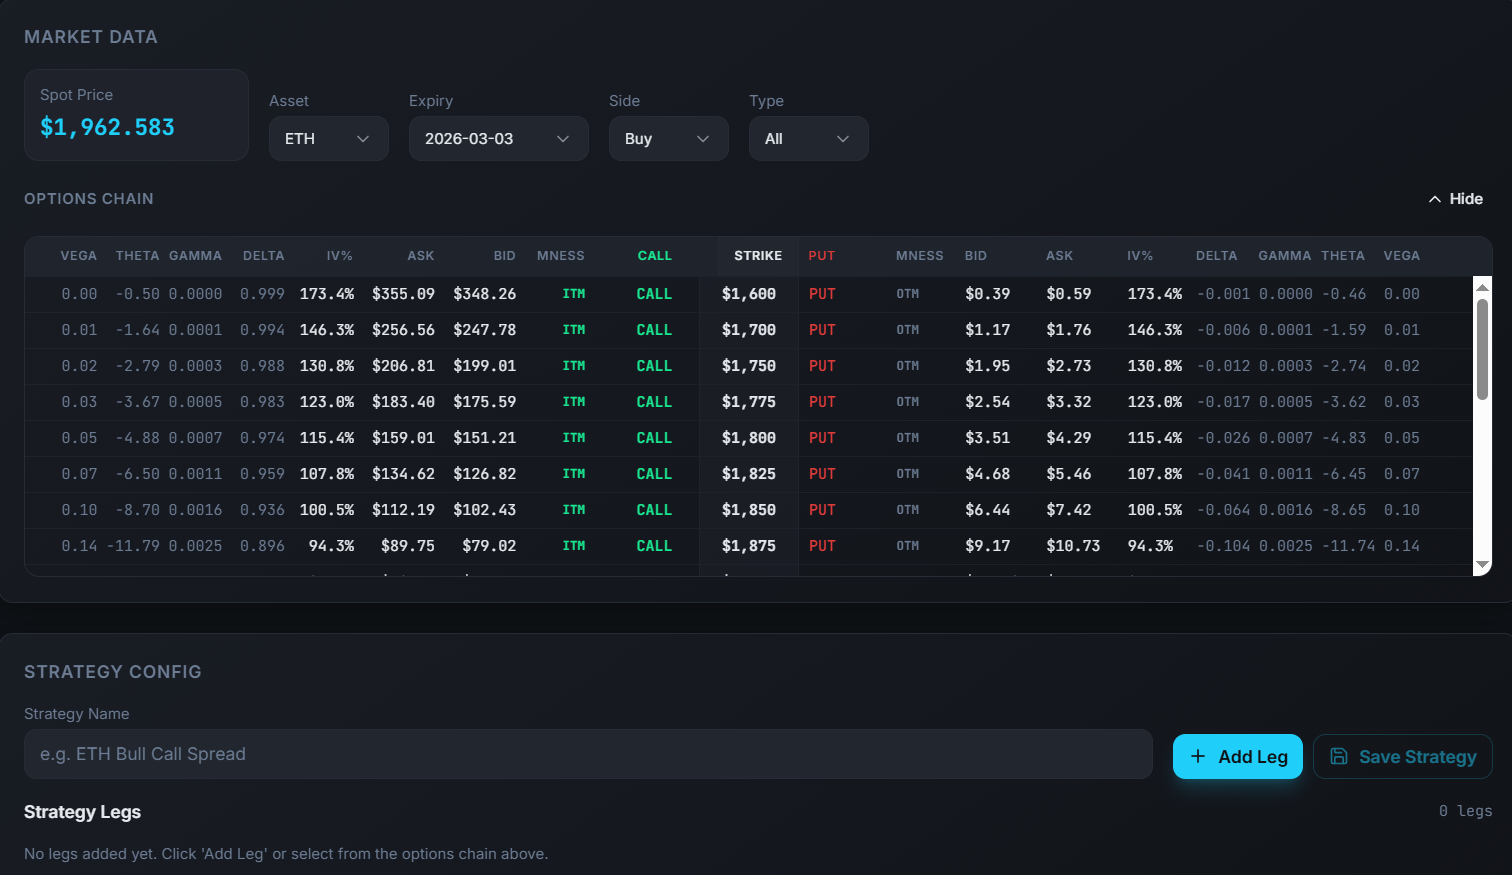This screenshot has height=875, width=1512.
Task: Click put bid price $0.39
Action: coord(988,294)
